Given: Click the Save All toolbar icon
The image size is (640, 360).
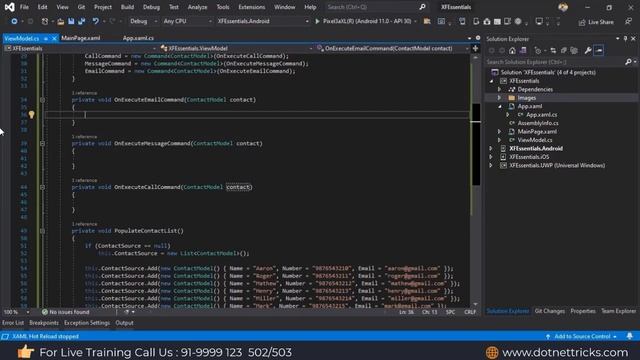Looking at the screenshot, I should [x=81, y=21].
